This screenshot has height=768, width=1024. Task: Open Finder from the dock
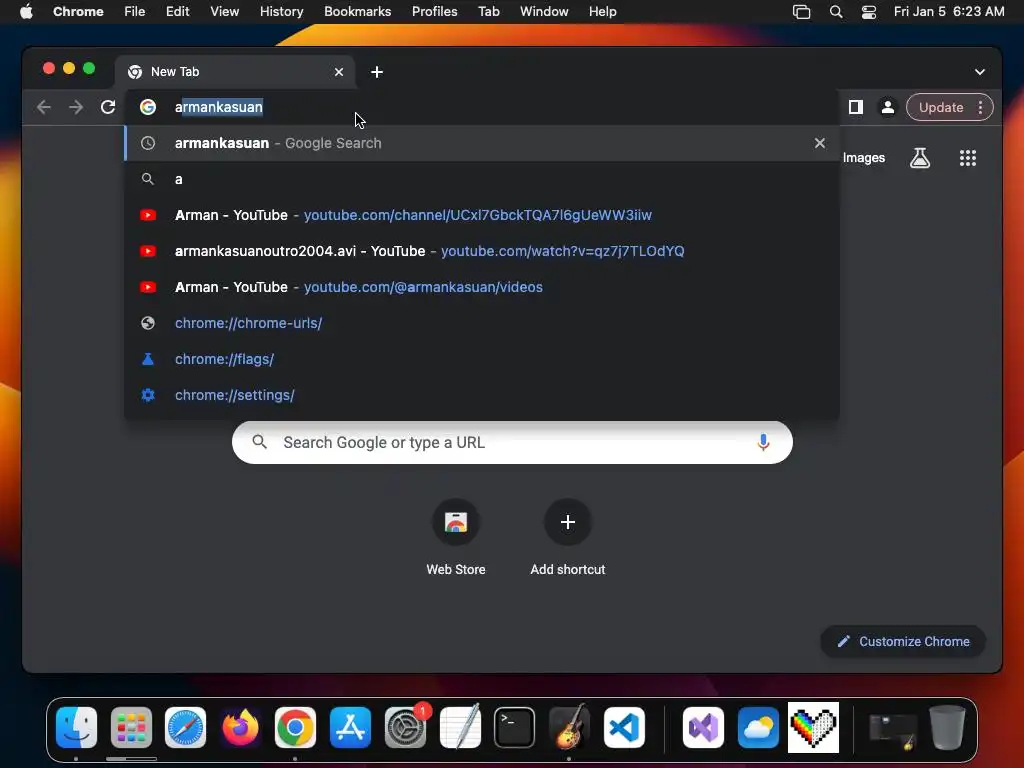tap(76, 727)
